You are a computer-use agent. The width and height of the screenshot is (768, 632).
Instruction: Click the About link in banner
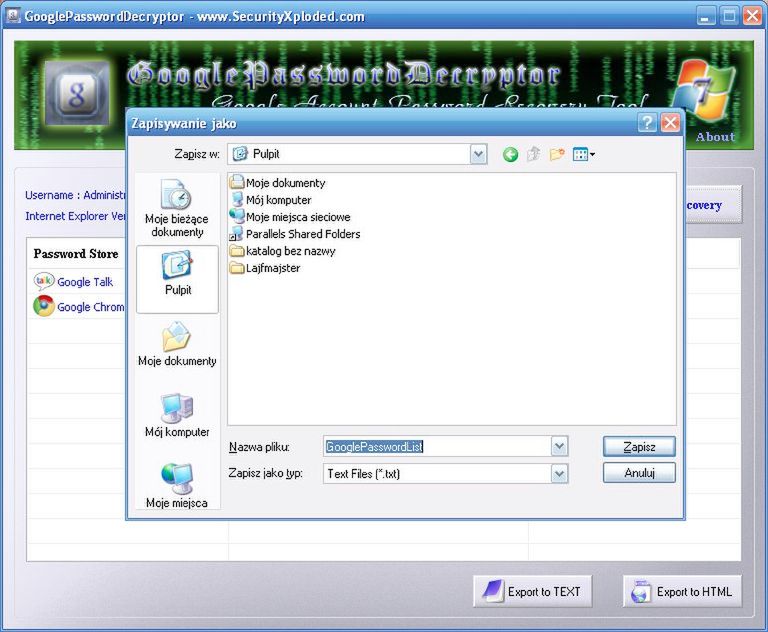pos(716,137)
